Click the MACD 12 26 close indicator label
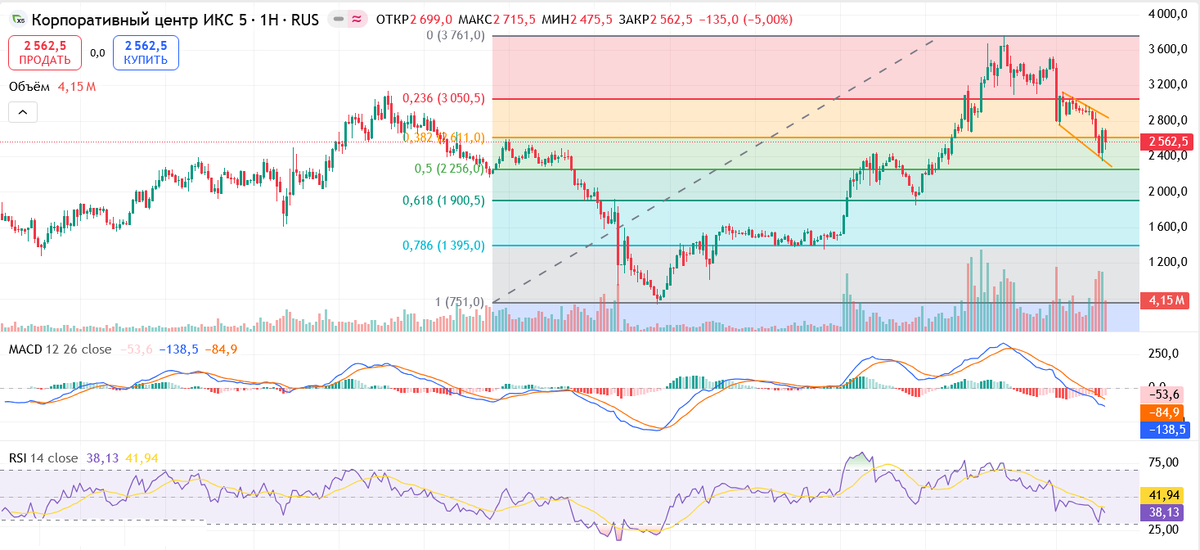The height and width of the screenshot is (550, 1200). click(x=60, y=349)
